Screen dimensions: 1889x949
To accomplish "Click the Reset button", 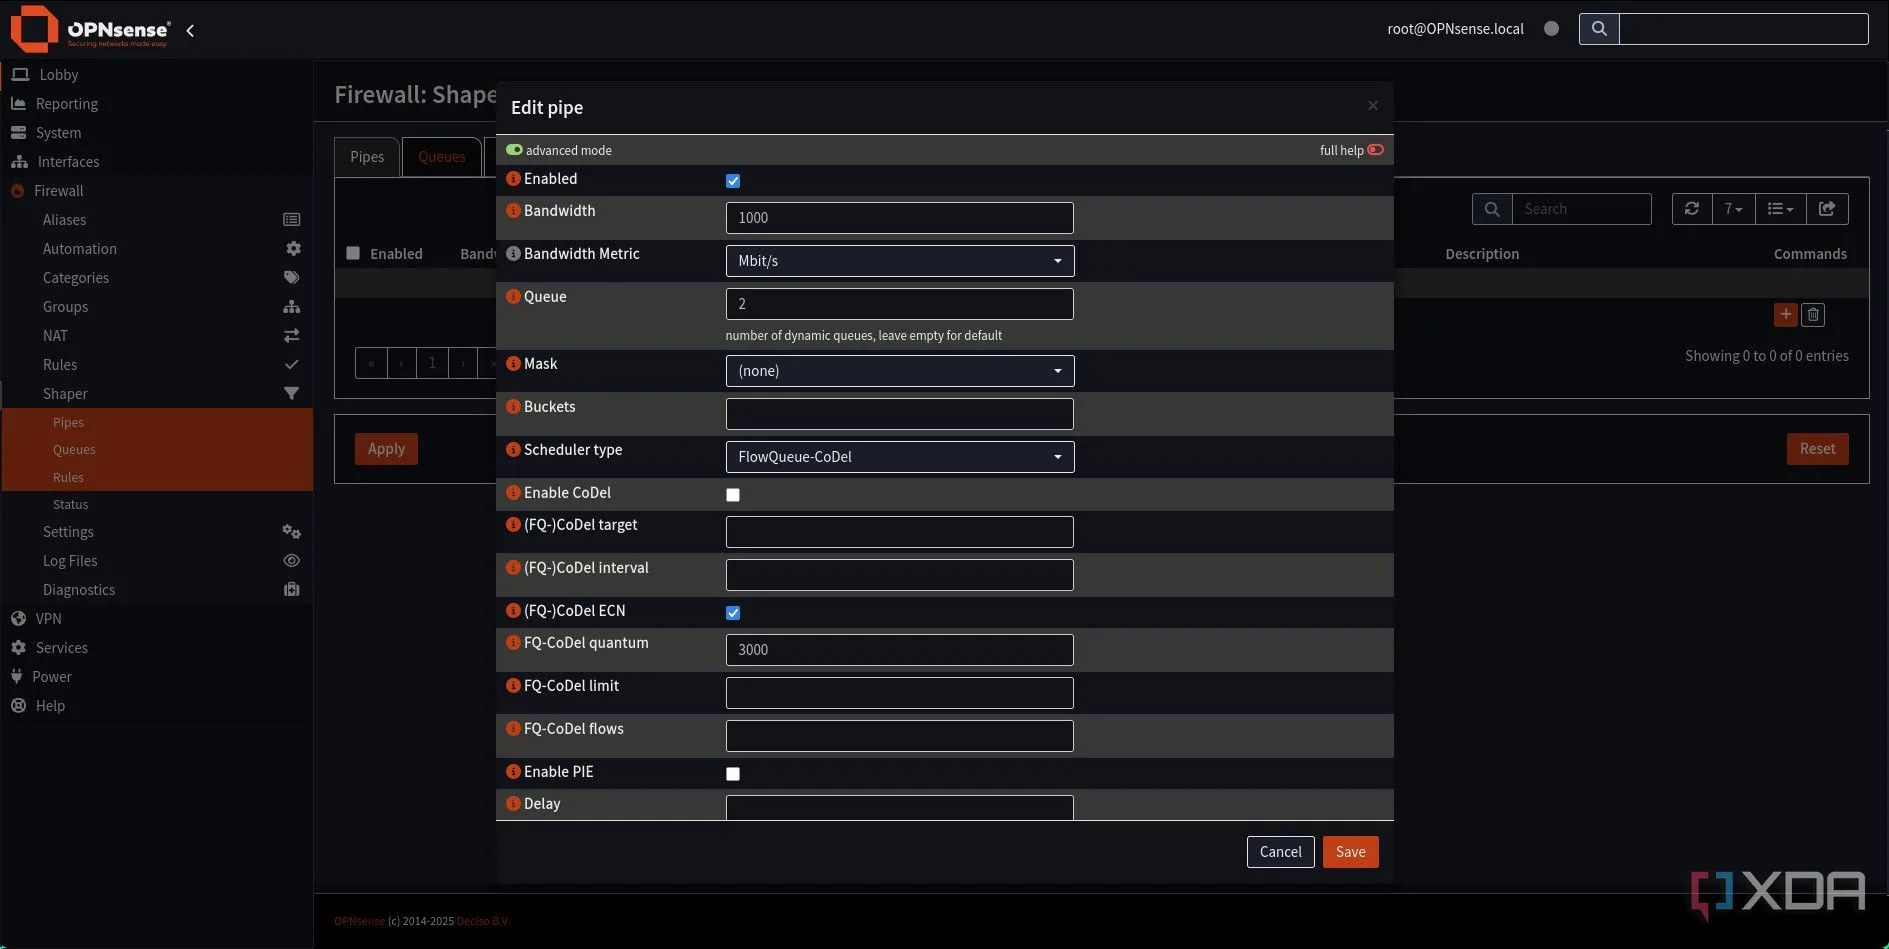I will click(x=1817, y=449).
